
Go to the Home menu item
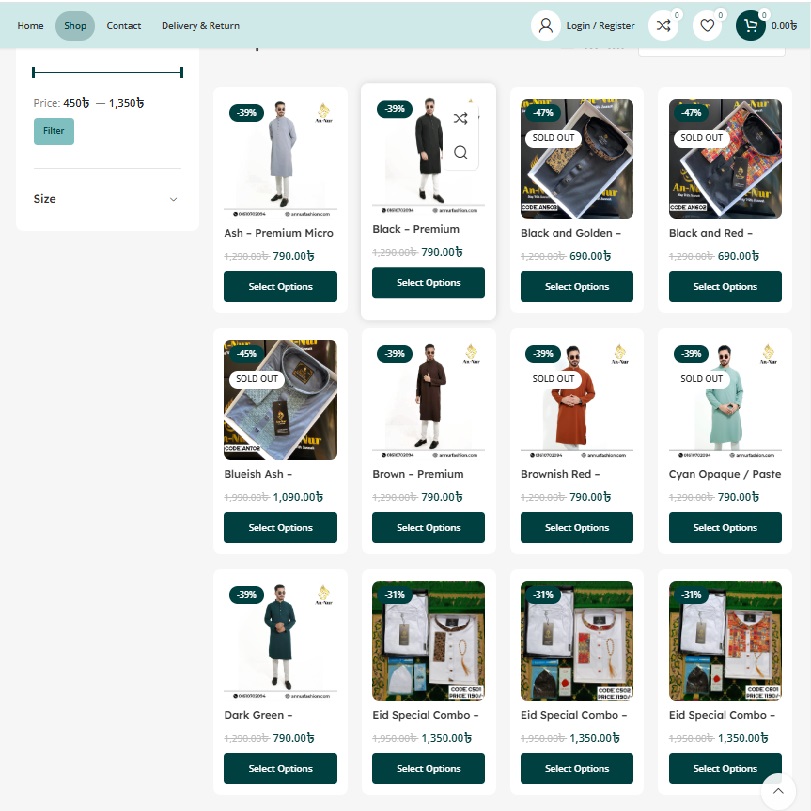coord(30,26)
